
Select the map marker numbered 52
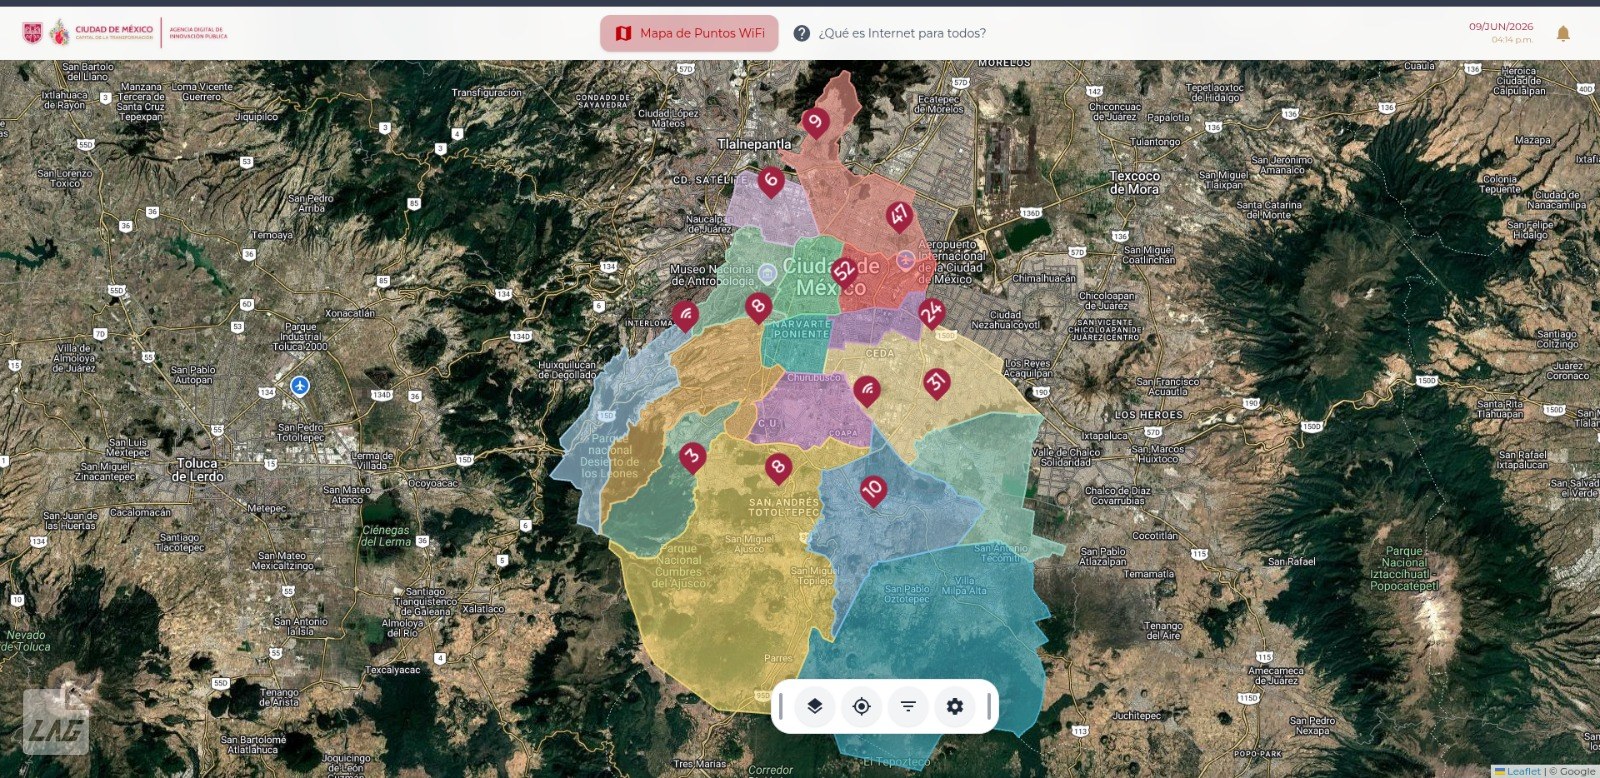coord(844,271)
